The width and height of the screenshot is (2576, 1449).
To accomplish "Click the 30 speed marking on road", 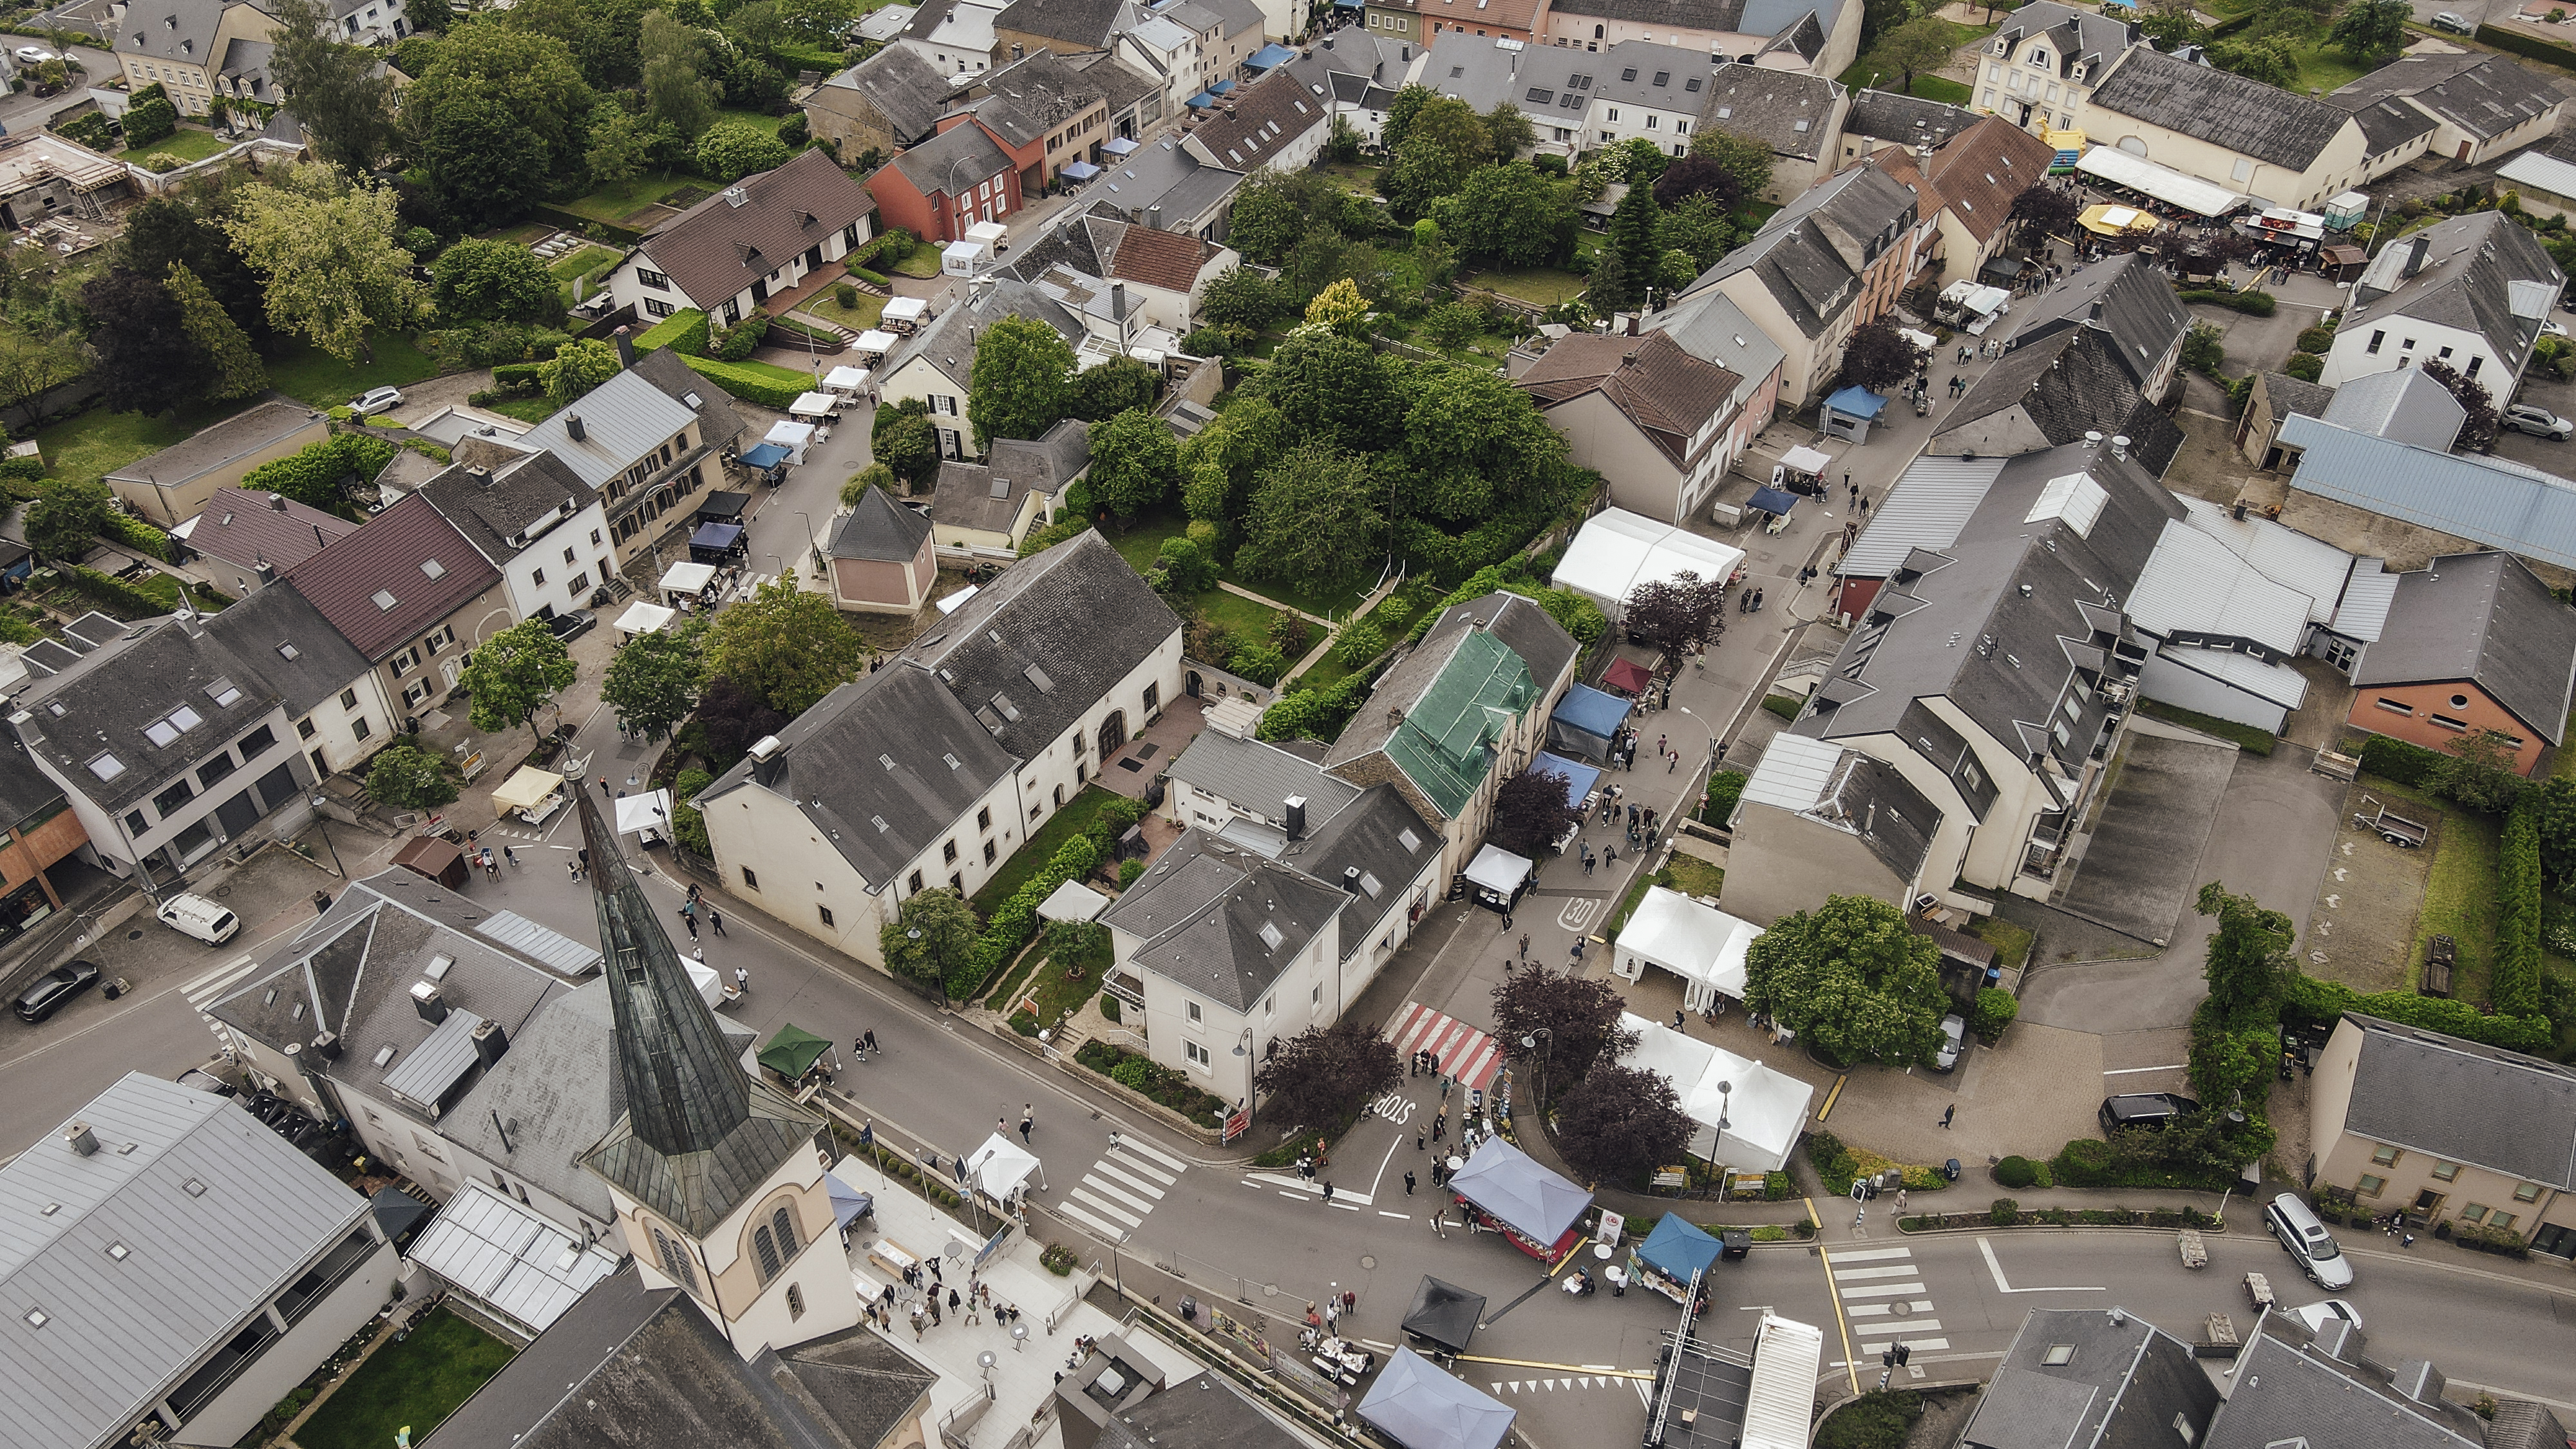I will (x=1579, y=912).
